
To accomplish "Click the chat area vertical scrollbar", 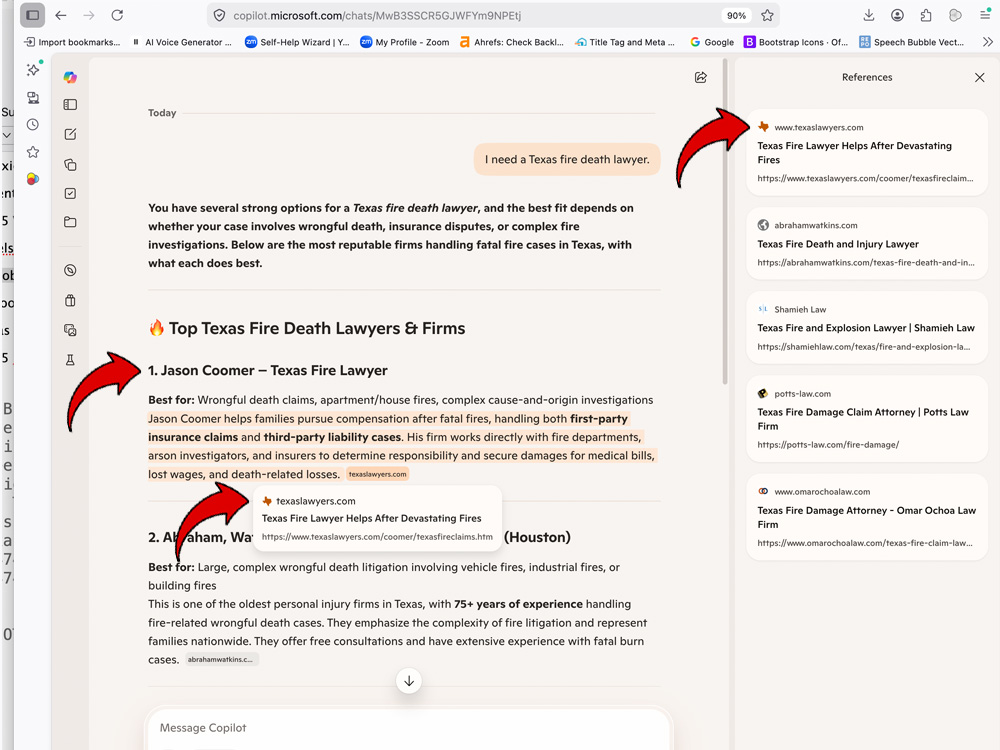I will point(725,222).
